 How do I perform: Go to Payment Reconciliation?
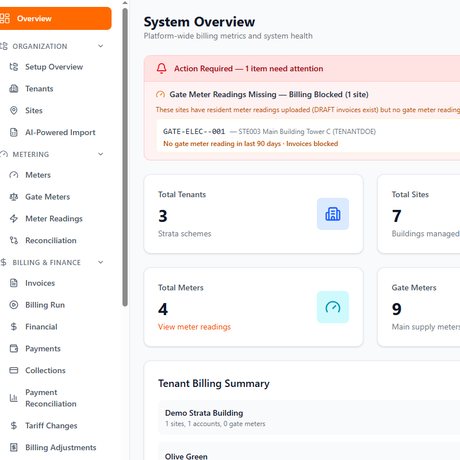(x=51, y=398)
